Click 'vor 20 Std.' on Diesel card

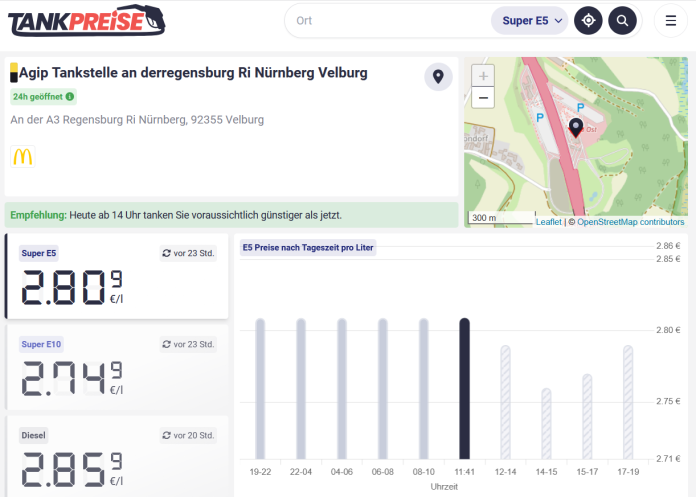point(194,435)
